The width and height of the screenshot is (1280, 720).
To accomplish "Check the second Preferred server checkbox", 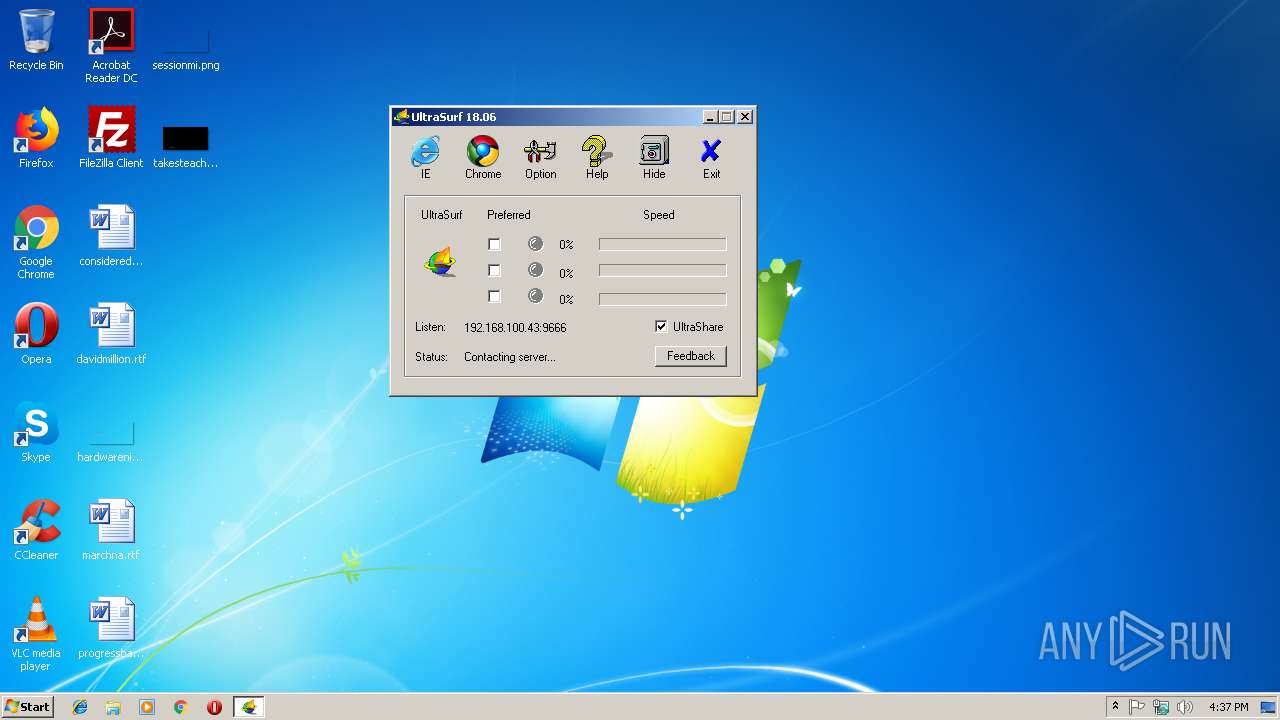I will tap(494, 270).
